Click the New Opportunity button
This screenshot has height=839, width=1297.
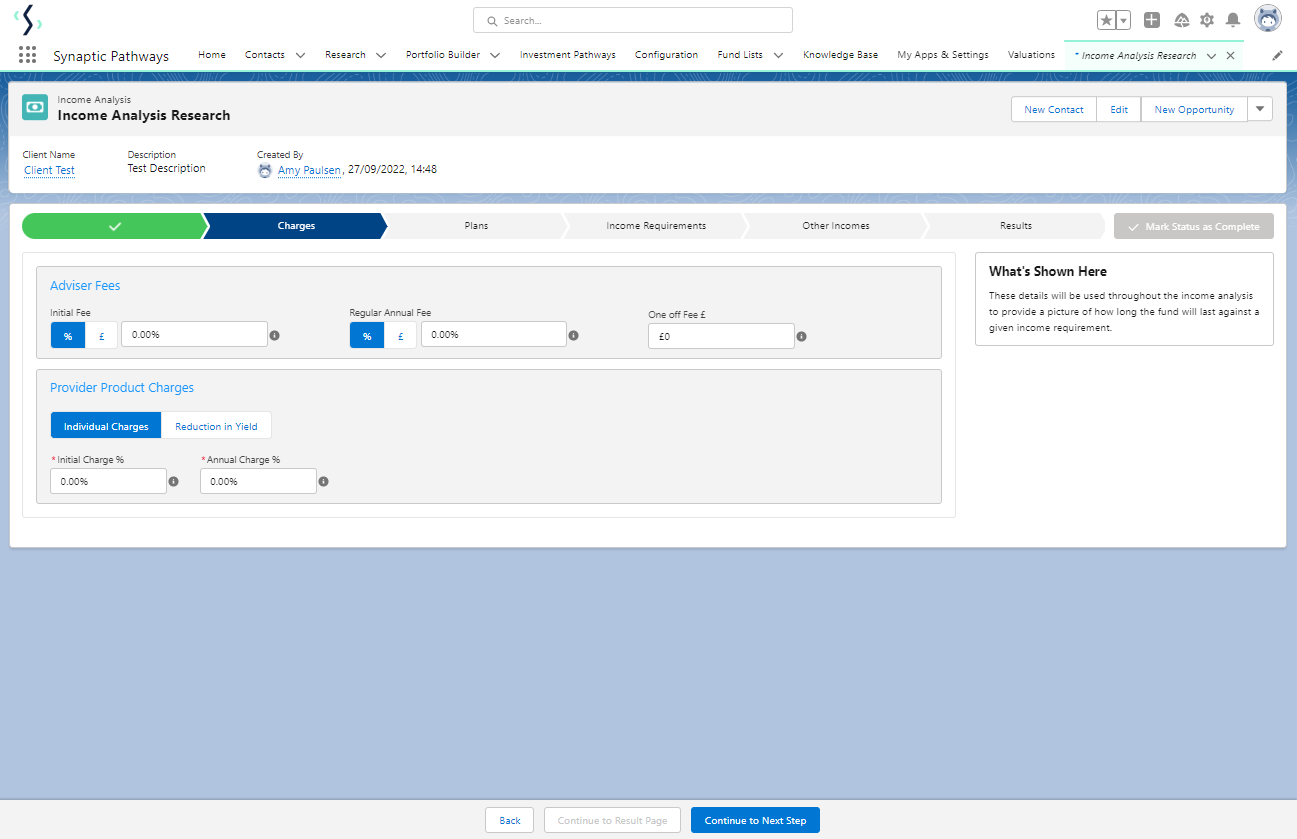[x=1194, y=109]
